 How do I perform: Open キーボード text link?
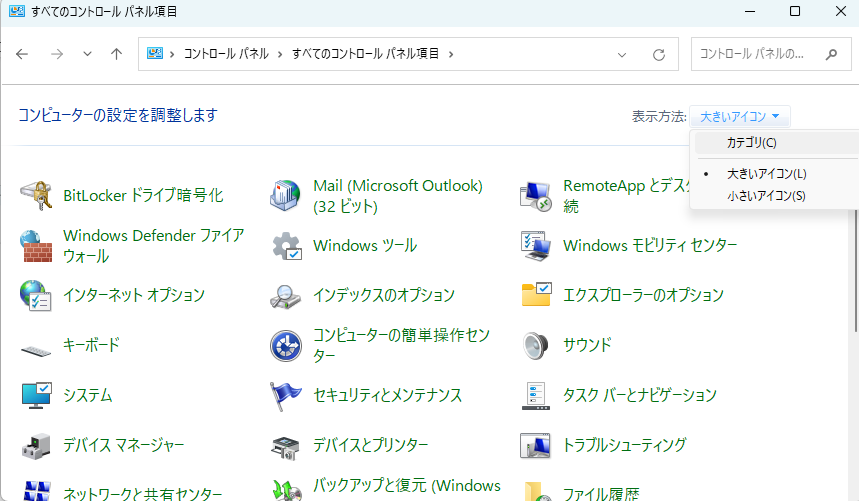coord(91,345)
